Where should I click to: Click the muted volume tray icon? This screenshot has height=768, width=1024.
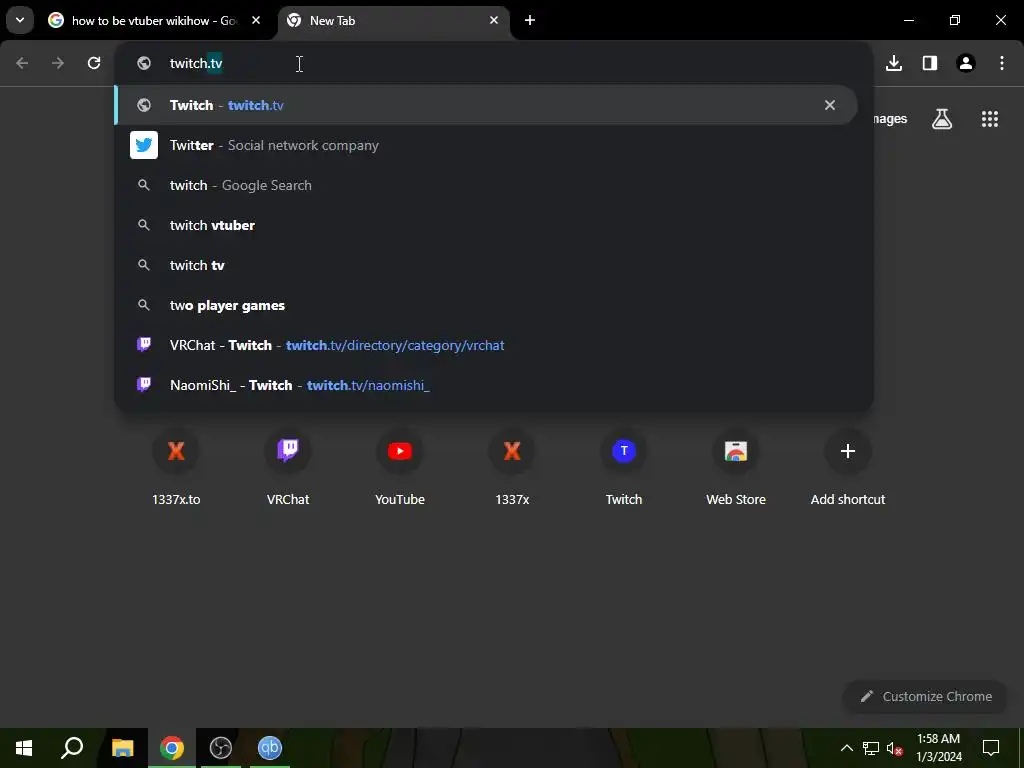[895, 748]
